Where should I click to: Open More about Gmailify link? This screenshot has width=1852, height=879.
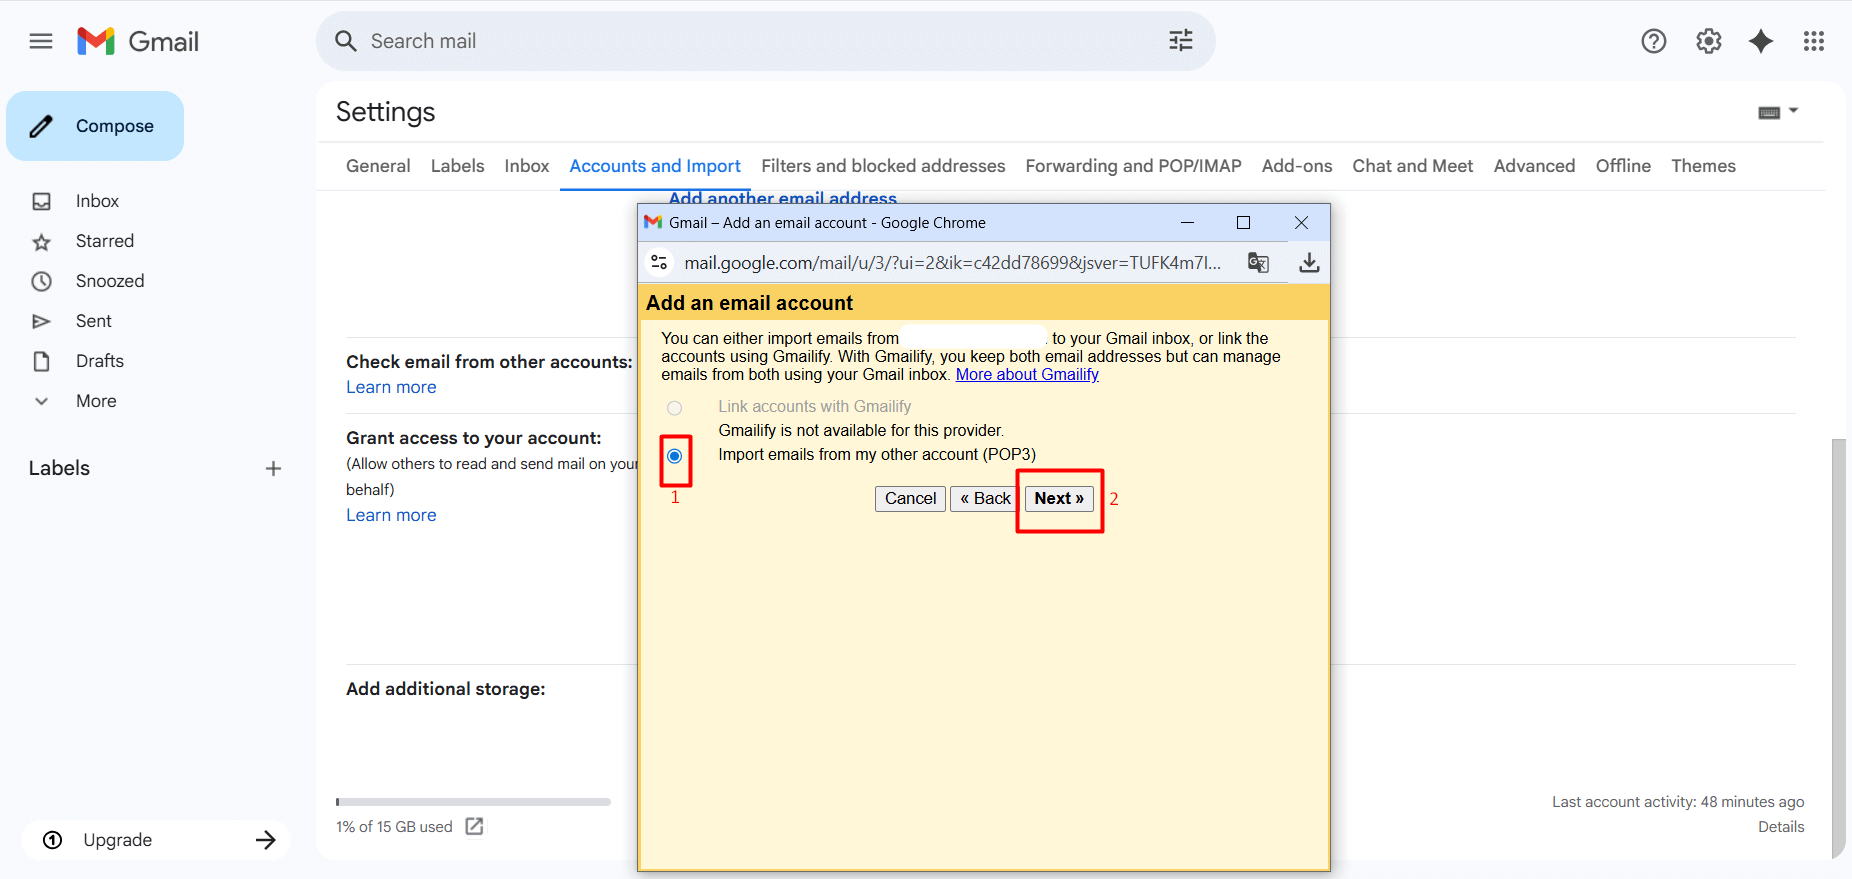[x=1027, y=374]
